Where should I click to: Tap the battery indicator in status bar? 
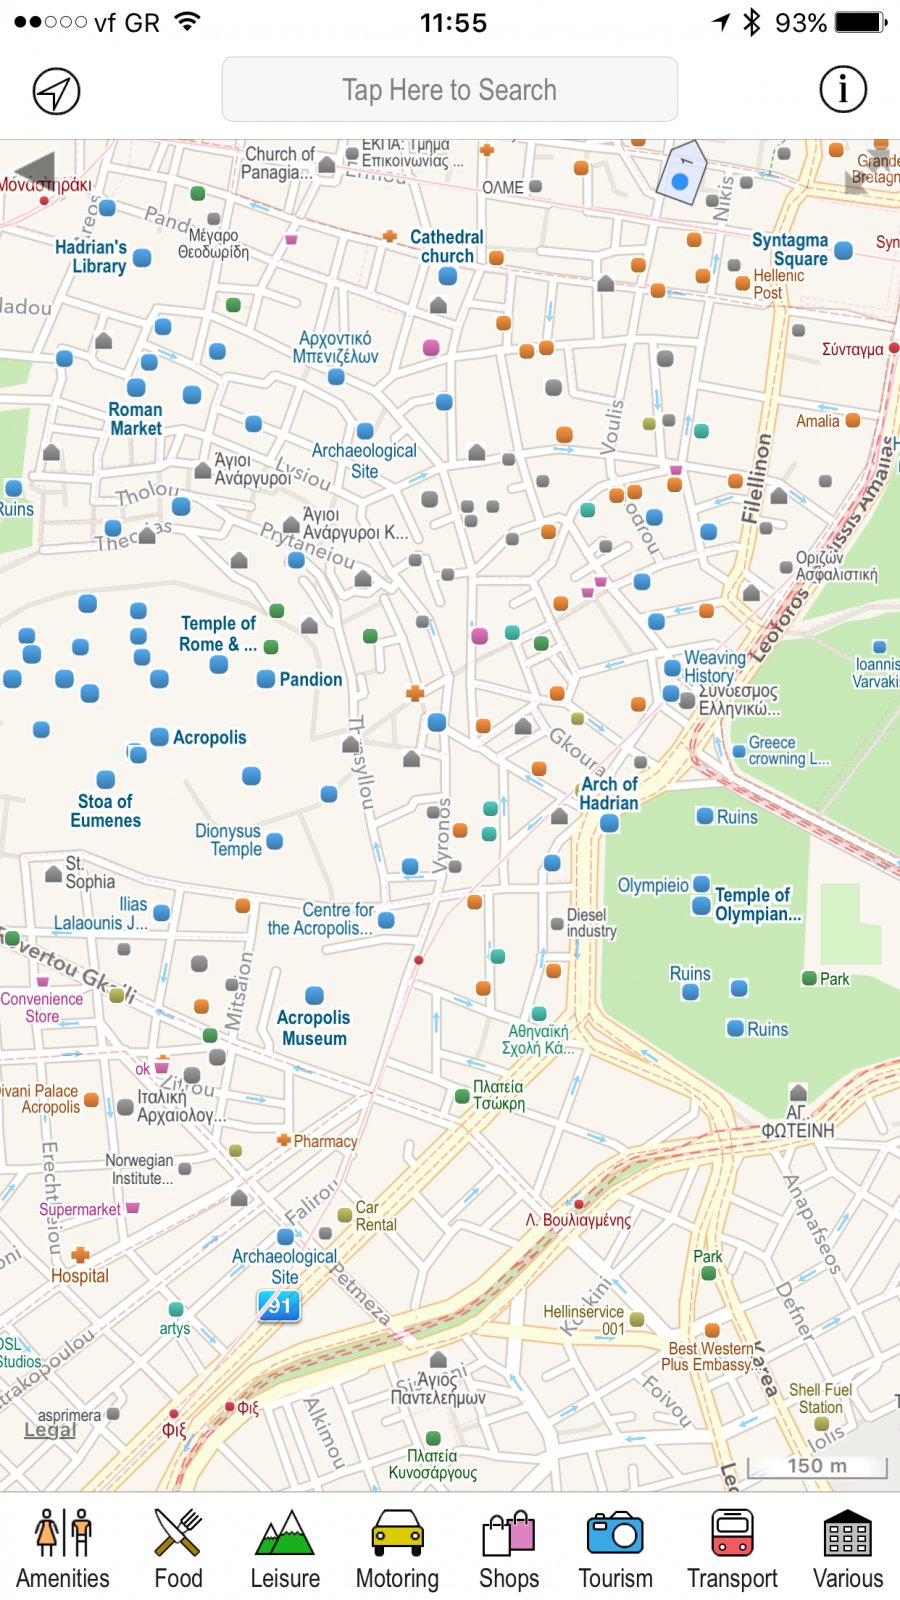click(860, 22)
